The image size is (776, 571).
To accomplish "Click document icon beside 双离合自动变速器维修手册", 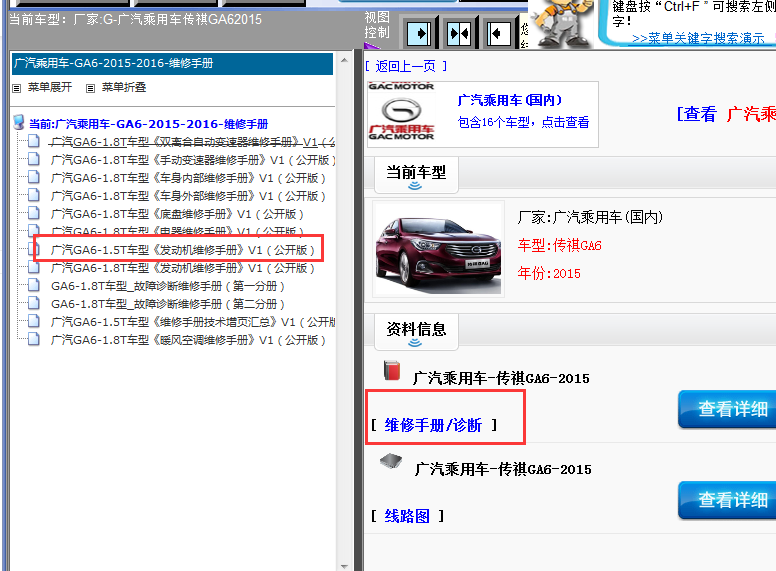I will tap(34, 142).
